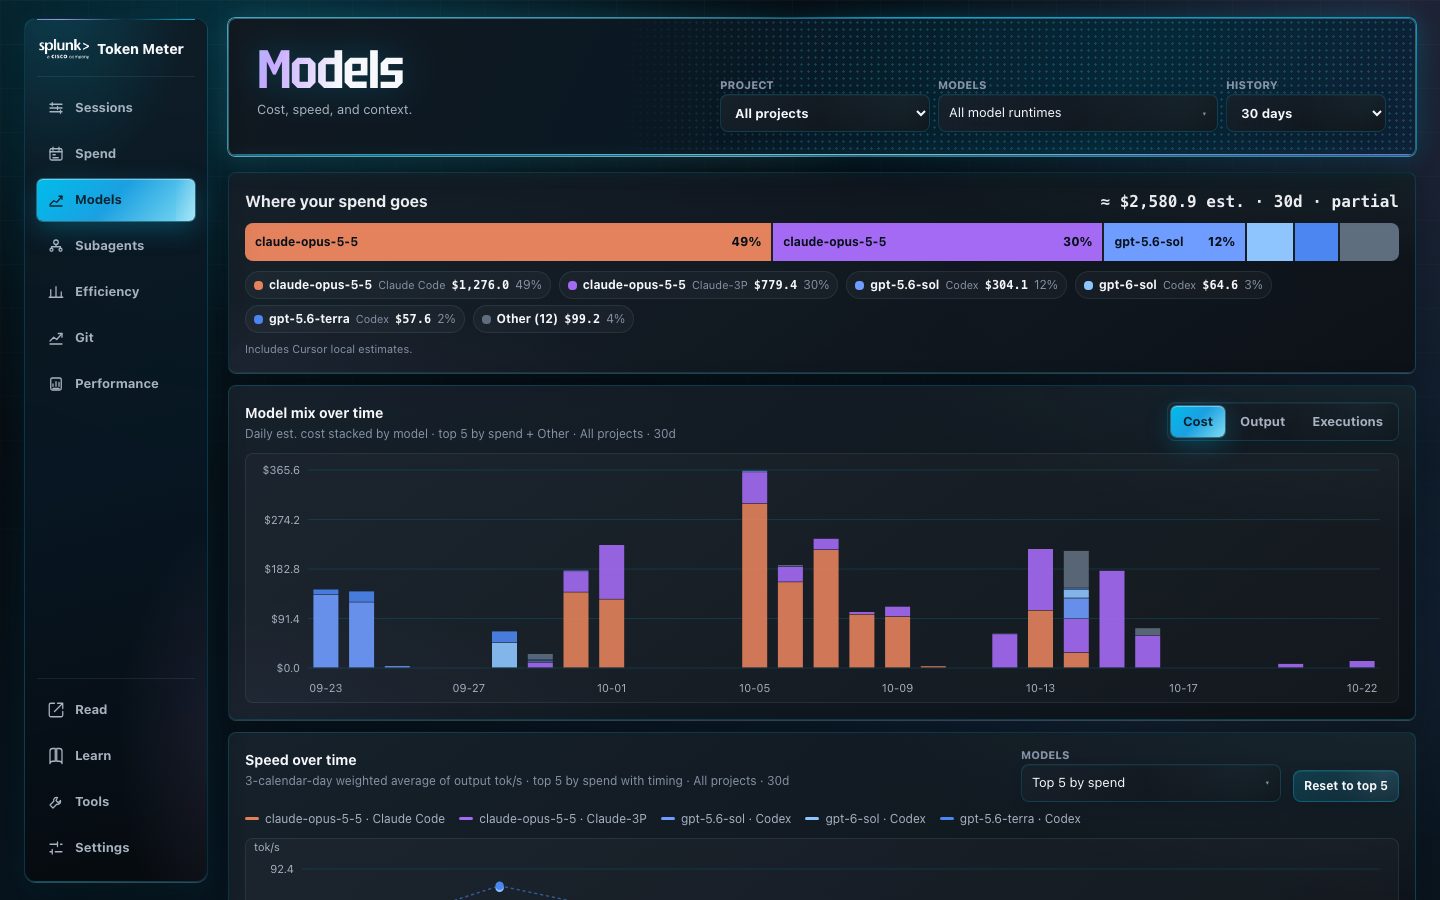The width and height of the screenshot is (1440, 900).
Task: Open the Performance page
Action: coord(116,384)
